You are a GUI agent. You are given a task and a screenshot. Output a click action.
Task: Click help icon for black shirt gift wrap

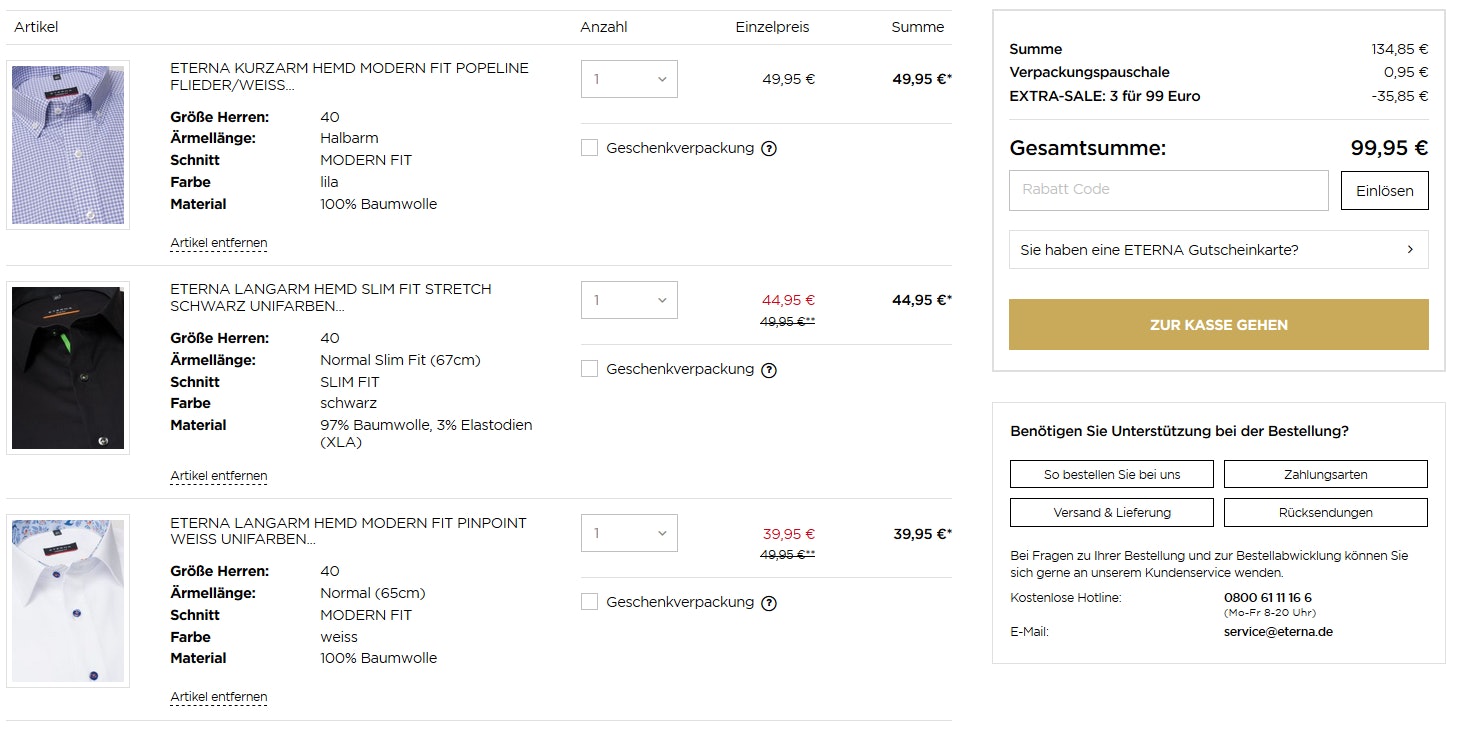tap(769, 370)
